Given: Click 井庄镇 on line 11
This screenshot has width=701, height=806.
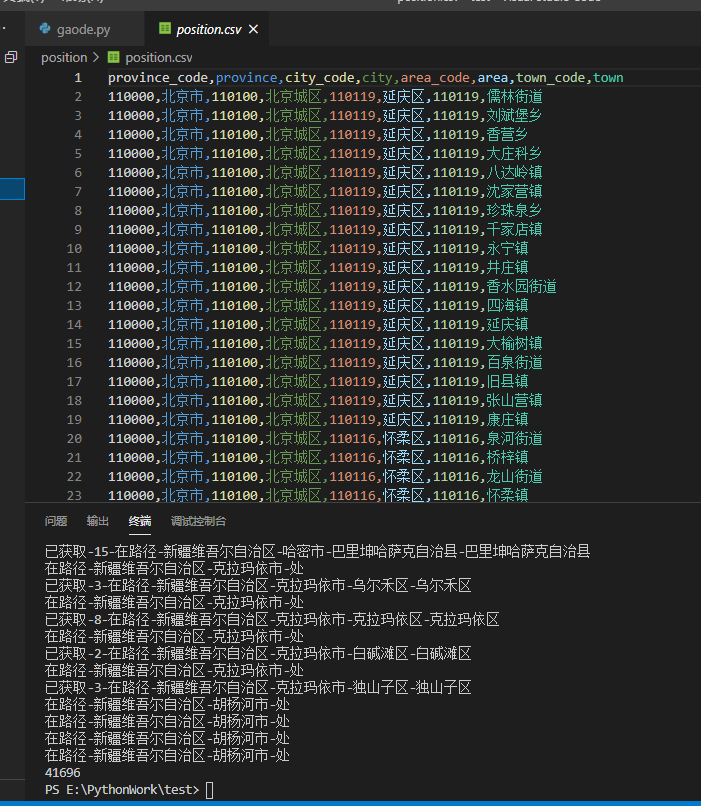Looking at the screenshot, I should (507, 268).
